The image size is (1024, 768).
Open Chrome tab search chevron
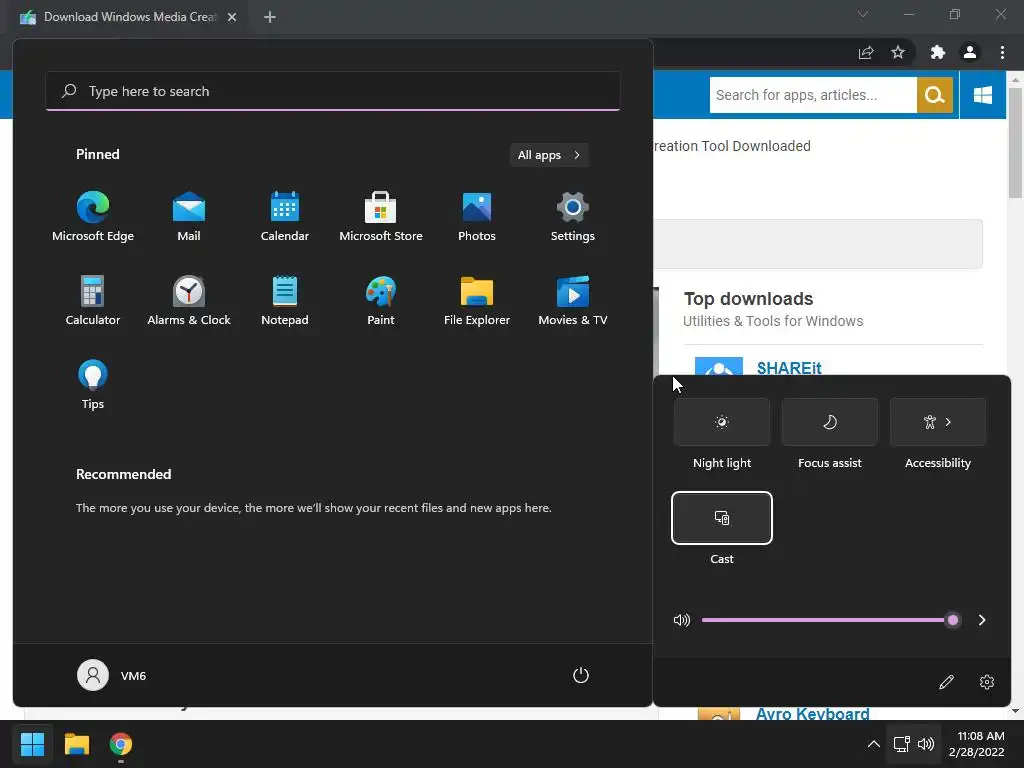click(863, 14)
